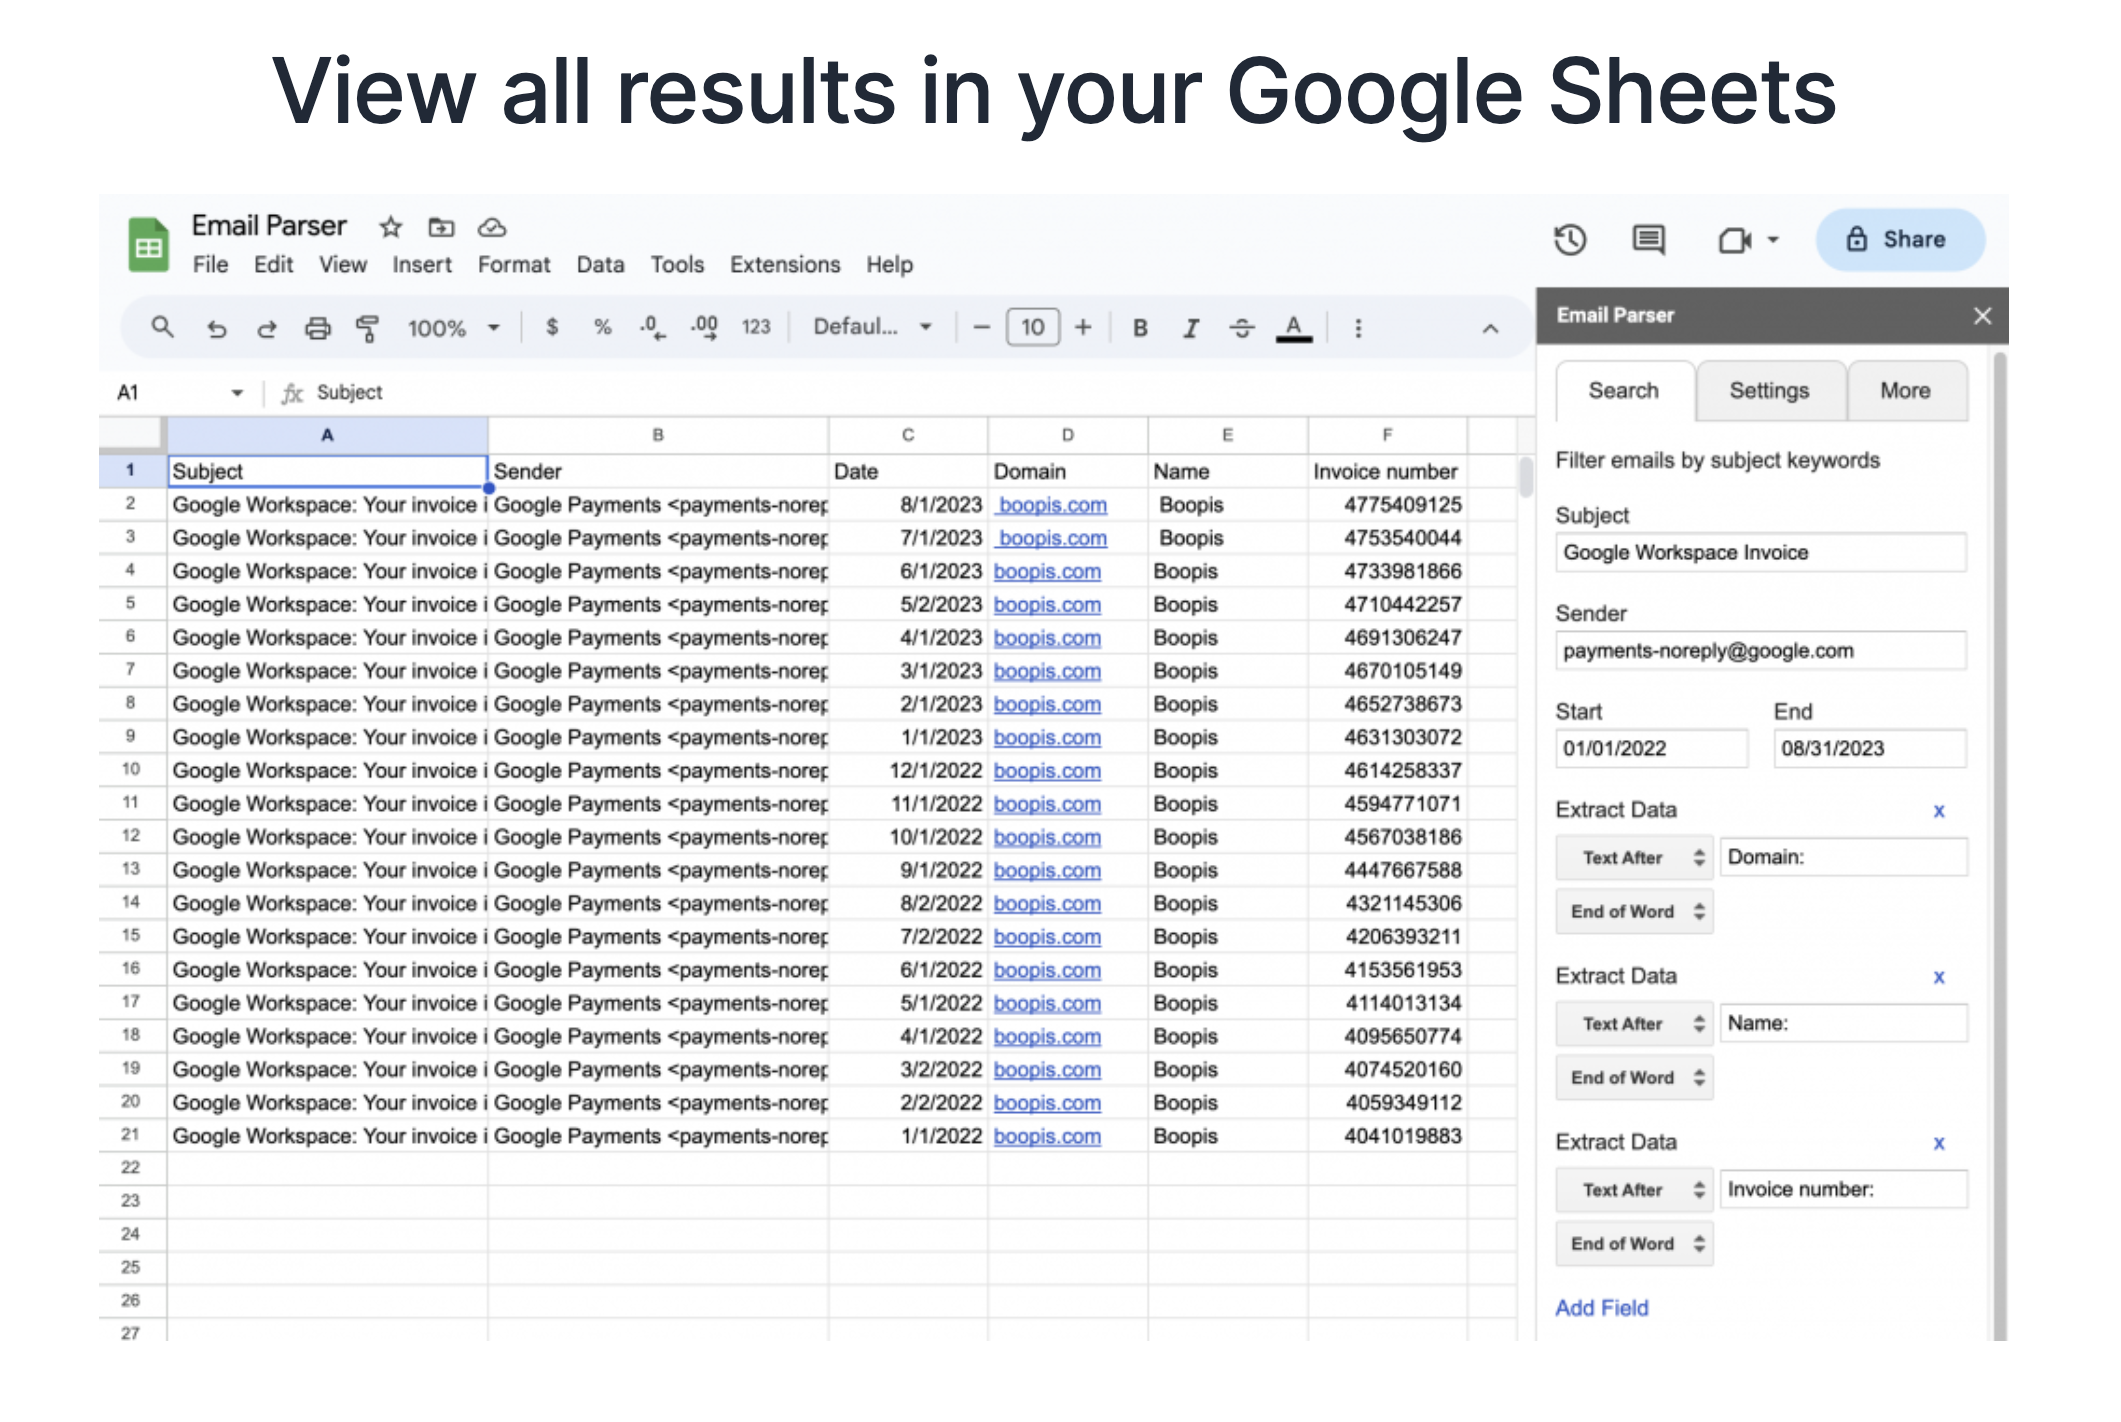Open boopis.com link in row 2
Viewport: 2121px width, 1422px height.
click(x=1052, y=505)
